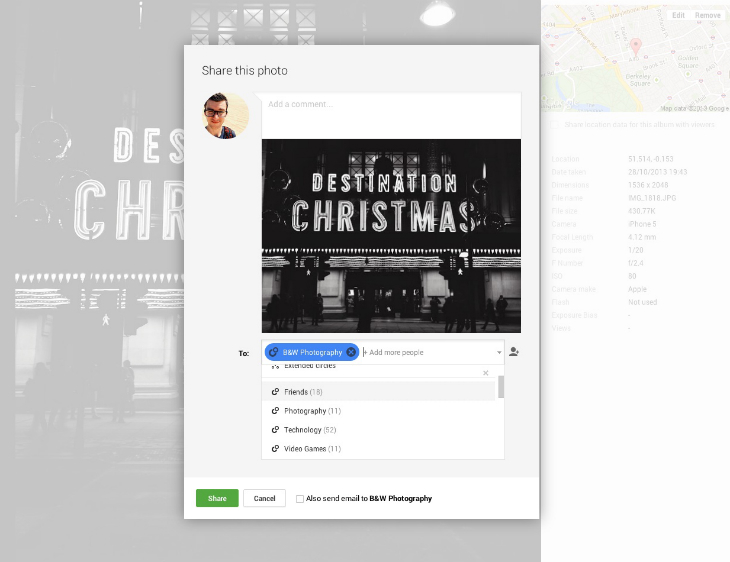Viewport: 730px width, 562px height.
Task: Enable also send email to B&W Photography
Action: (300, 499)
